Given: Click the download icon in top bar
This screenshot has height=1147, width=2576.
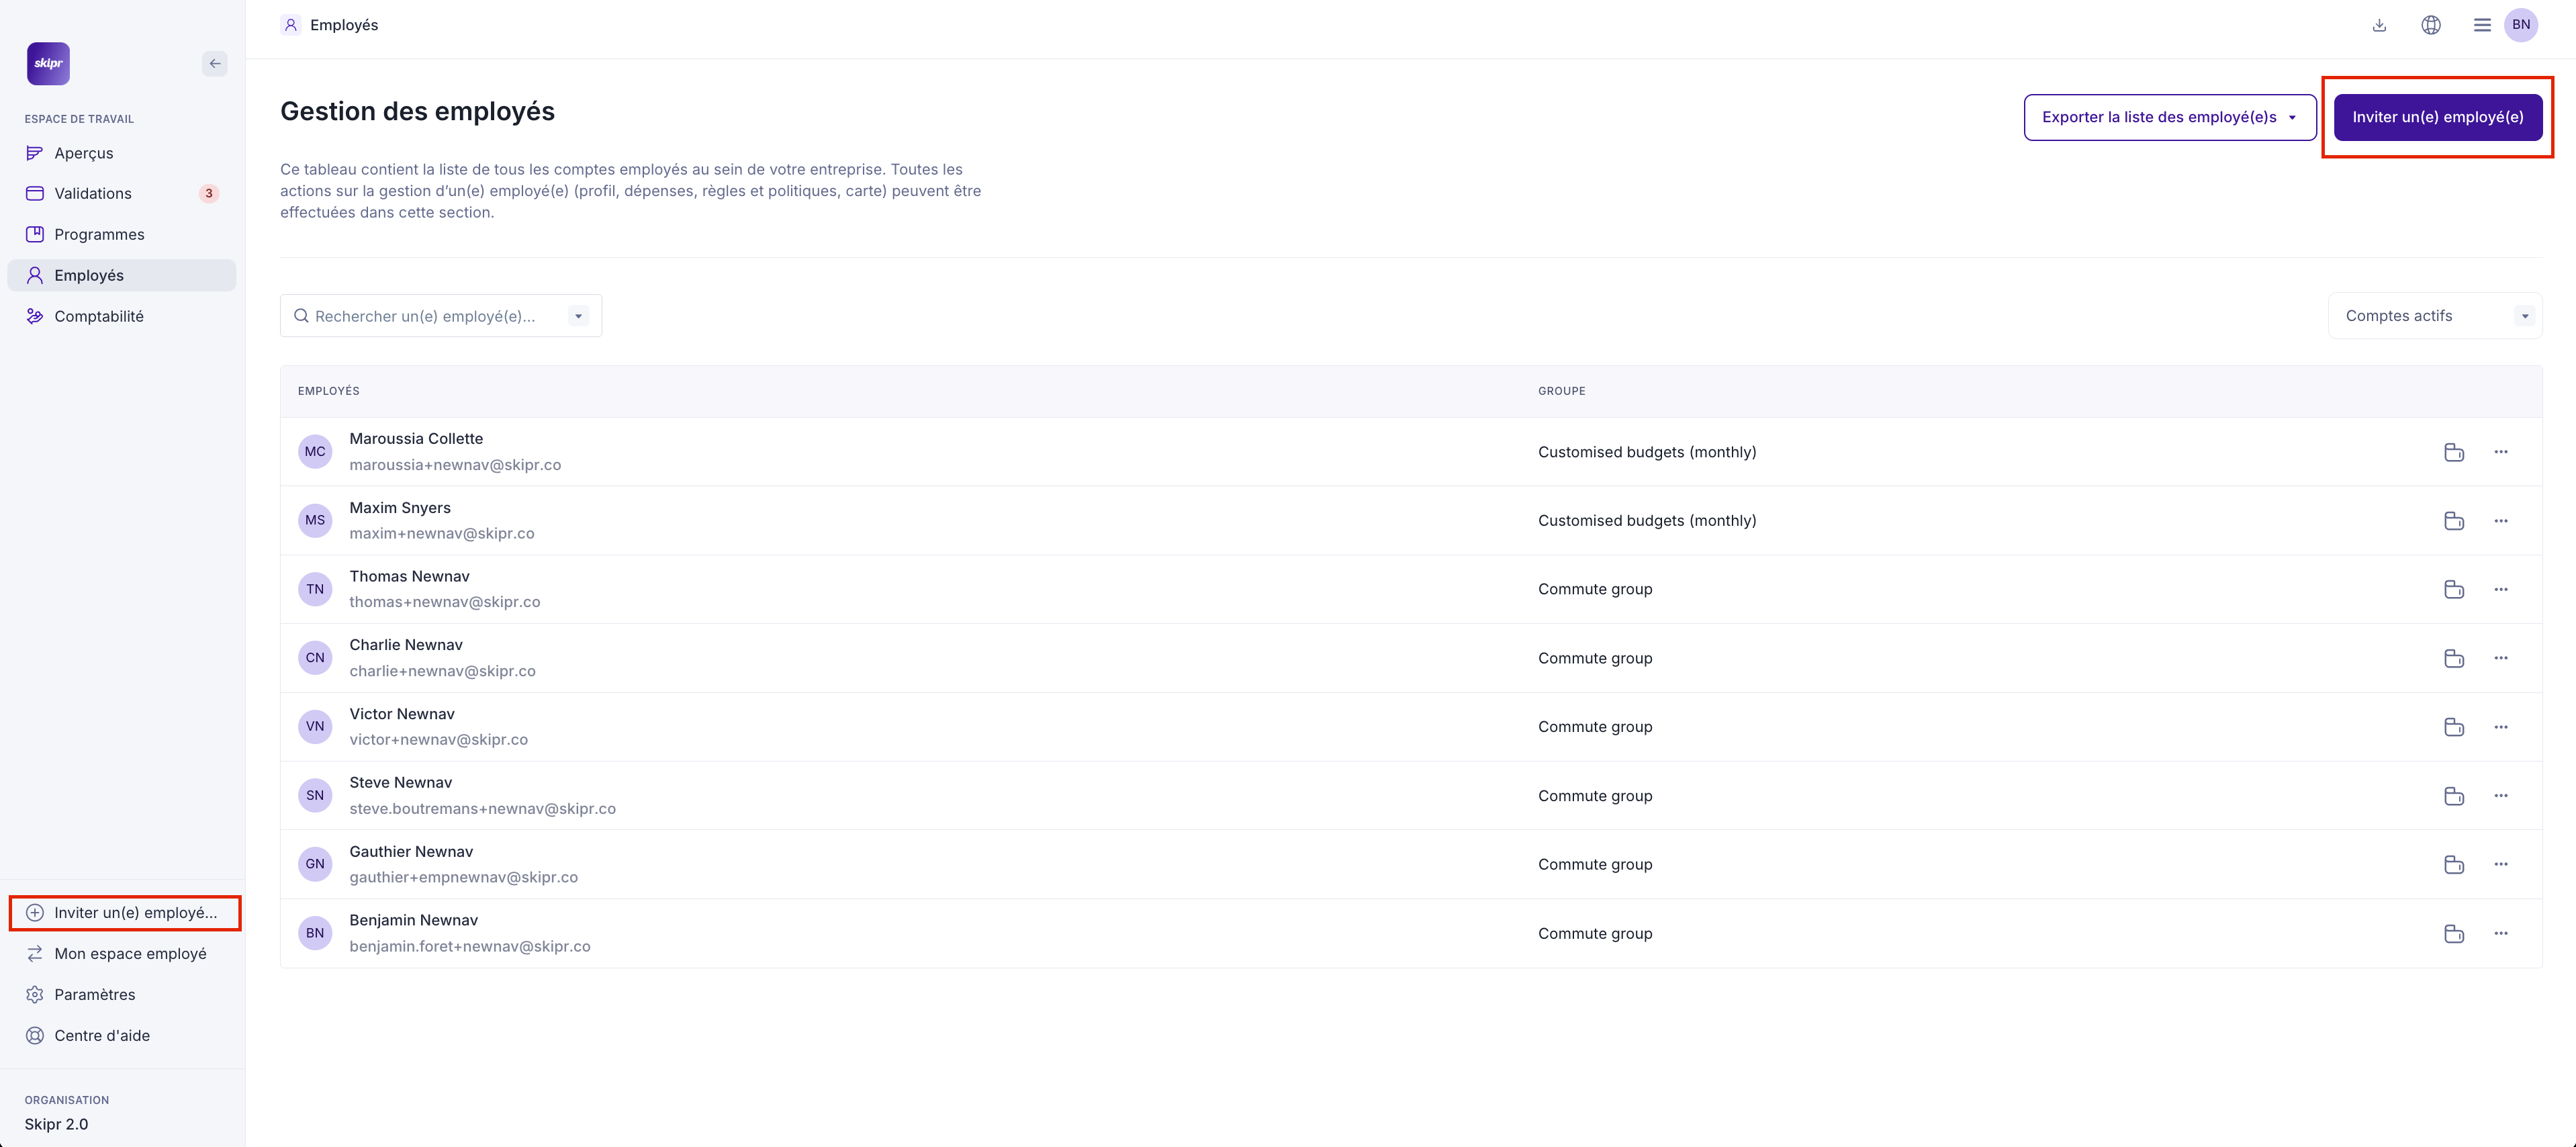Looking at the screenshot, I should click(x=2379, y=25).
